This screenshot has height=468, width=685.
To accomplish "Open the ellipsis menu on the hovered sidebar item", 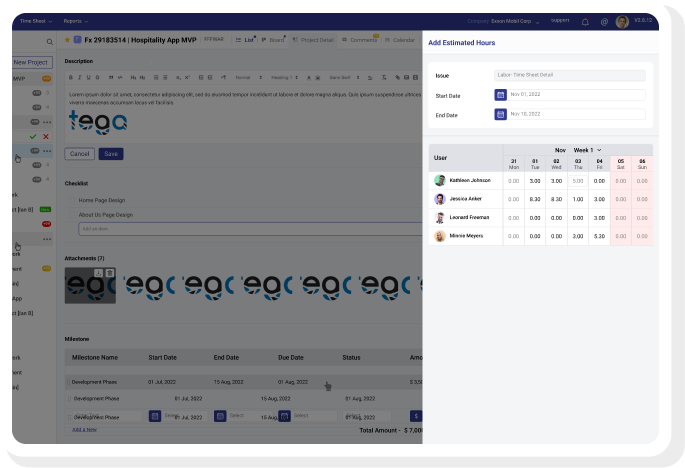I will [47, 151].
